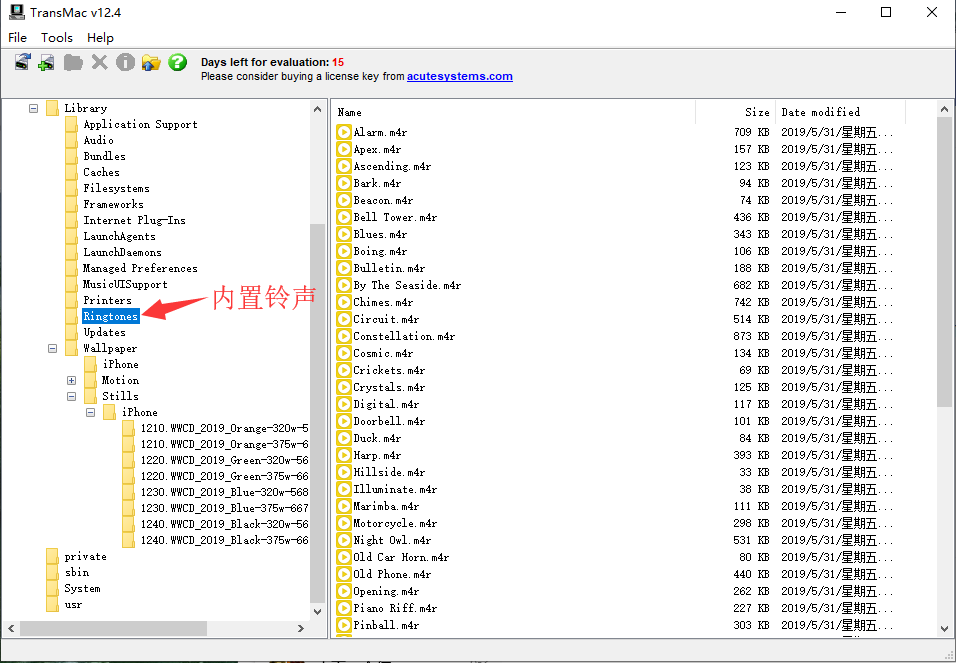Select the Piano Riff.m4r file name

click(395, 608)
